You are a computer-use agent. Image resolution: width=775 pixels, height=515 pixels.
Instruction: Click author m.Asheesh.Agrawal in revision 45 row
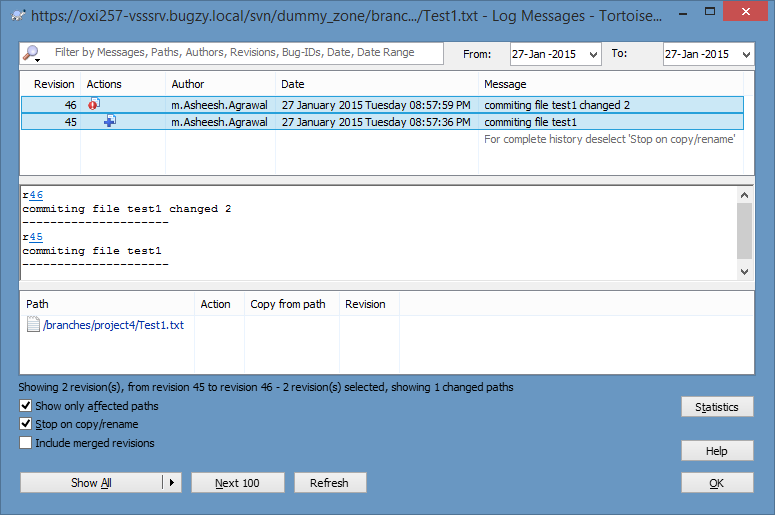(219, 122)
